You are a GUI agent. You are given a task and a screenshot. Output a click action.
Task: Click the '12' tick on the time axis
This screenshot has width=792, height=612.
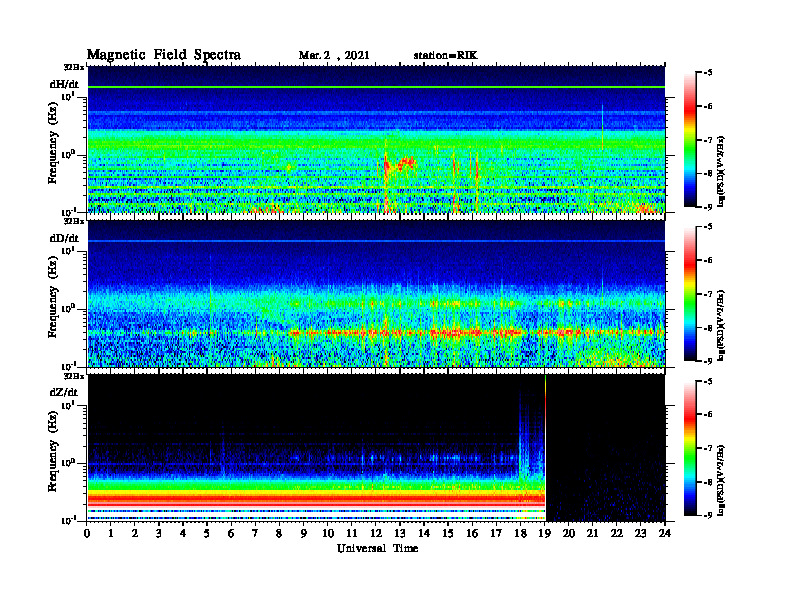376,534
